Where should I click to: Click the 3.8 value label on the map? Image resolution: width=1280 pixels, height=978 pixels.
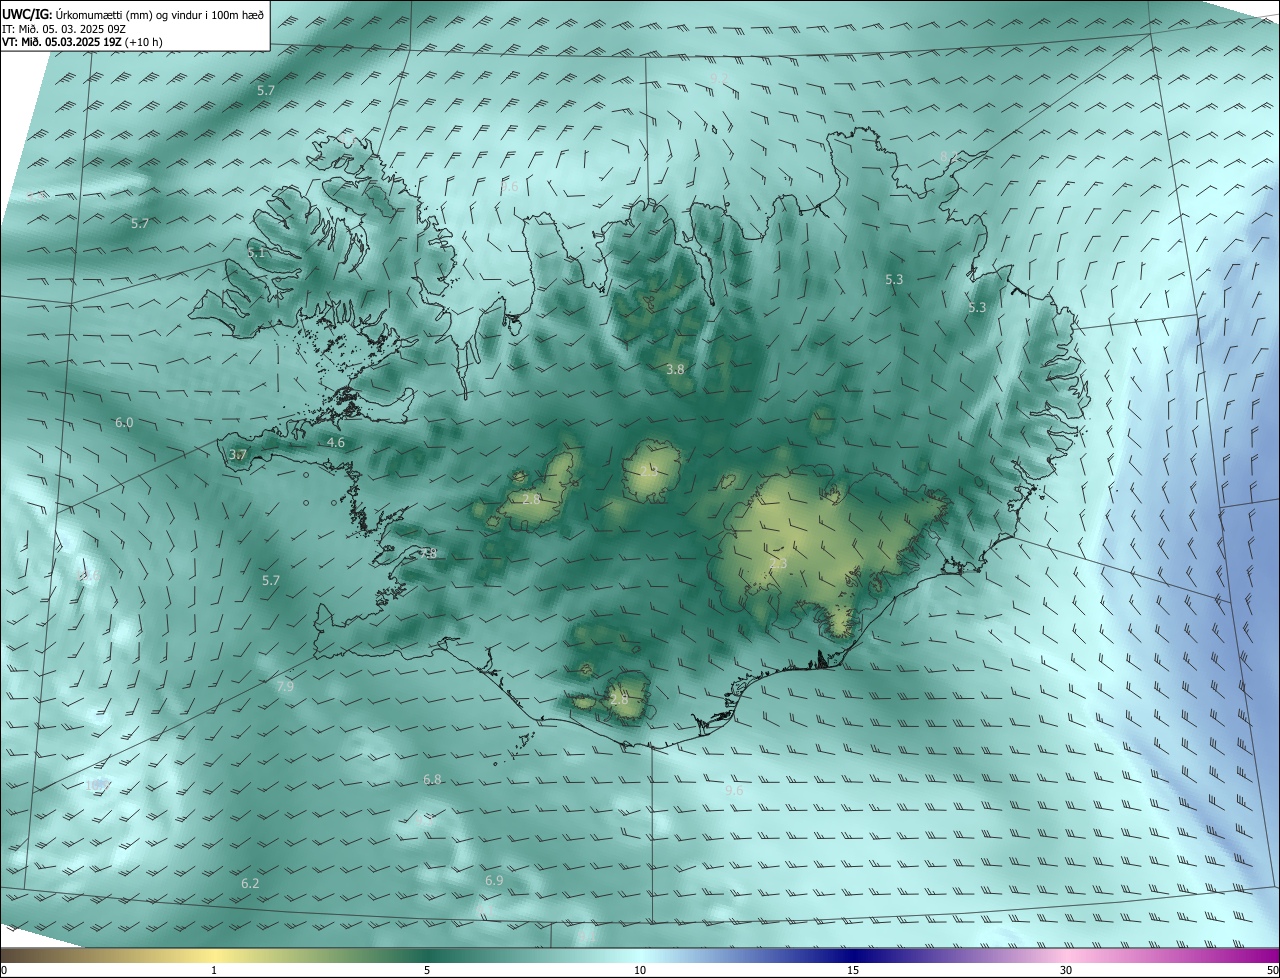pos(676,369)
